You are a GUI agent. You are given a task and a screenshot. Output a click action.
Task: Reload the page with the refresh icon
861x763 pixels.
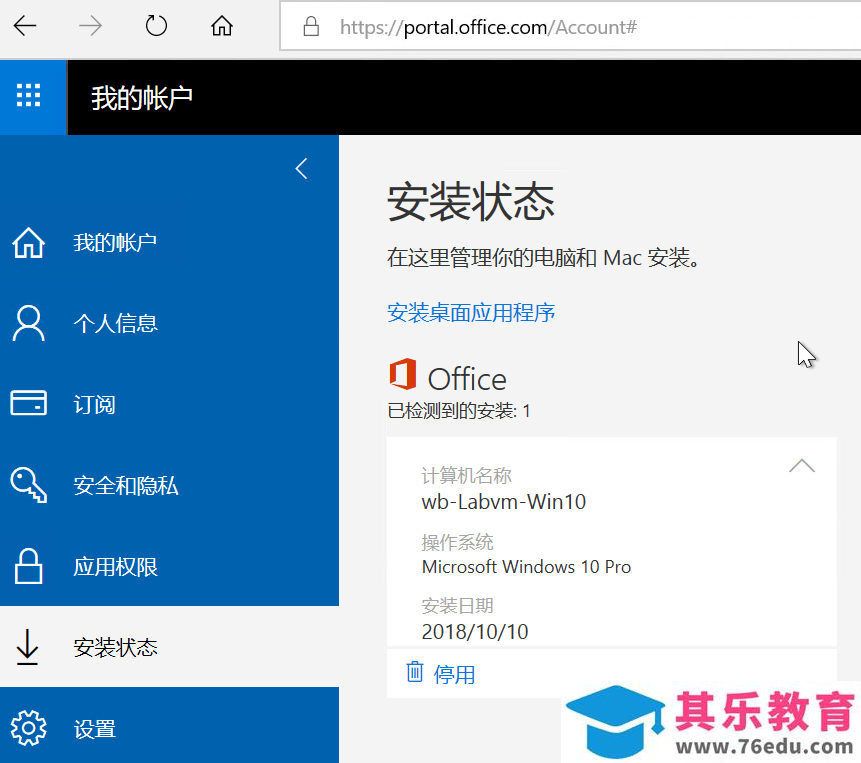156,26
